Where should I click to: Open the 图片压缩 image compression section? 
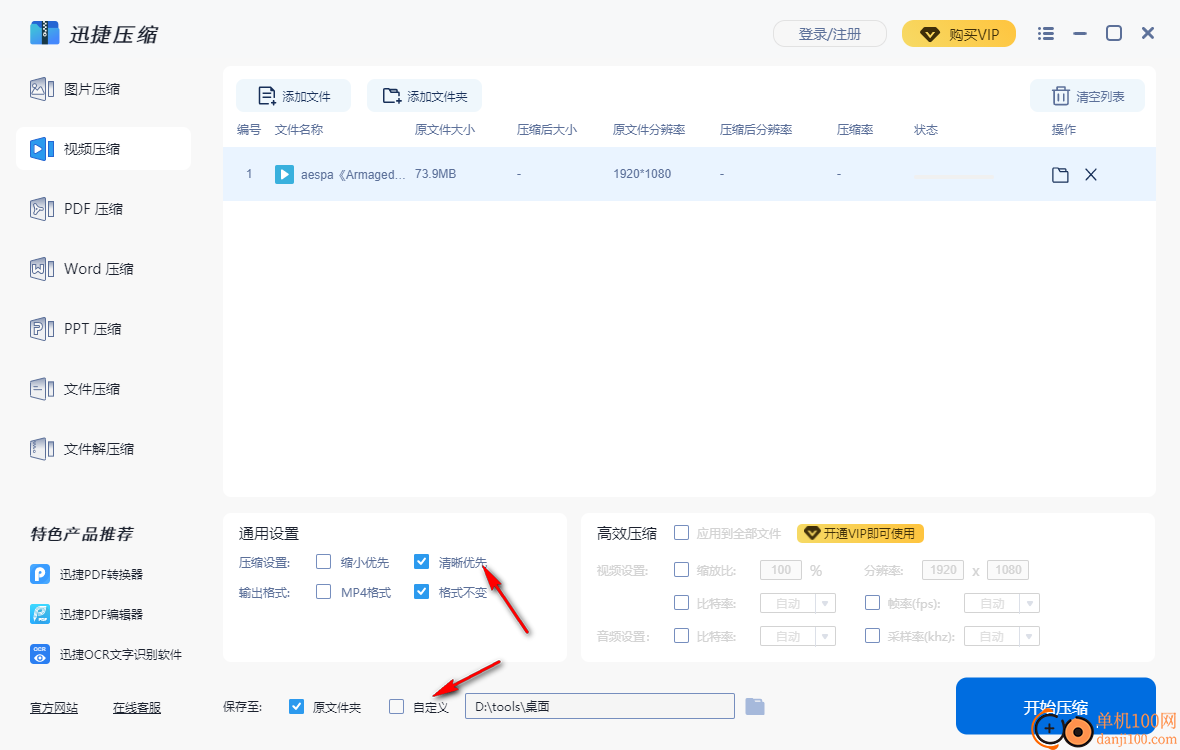tap(75, 89)
